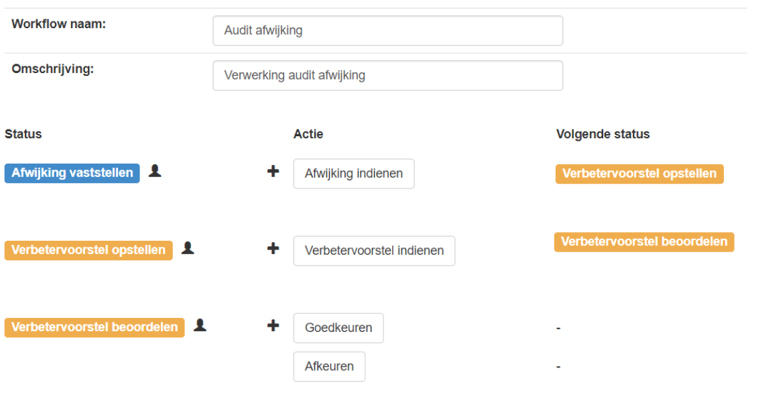758x397 pixels.
Task: Click the Verbetervoorstel beoordelen badge under Status
Action: click(95, 327)
